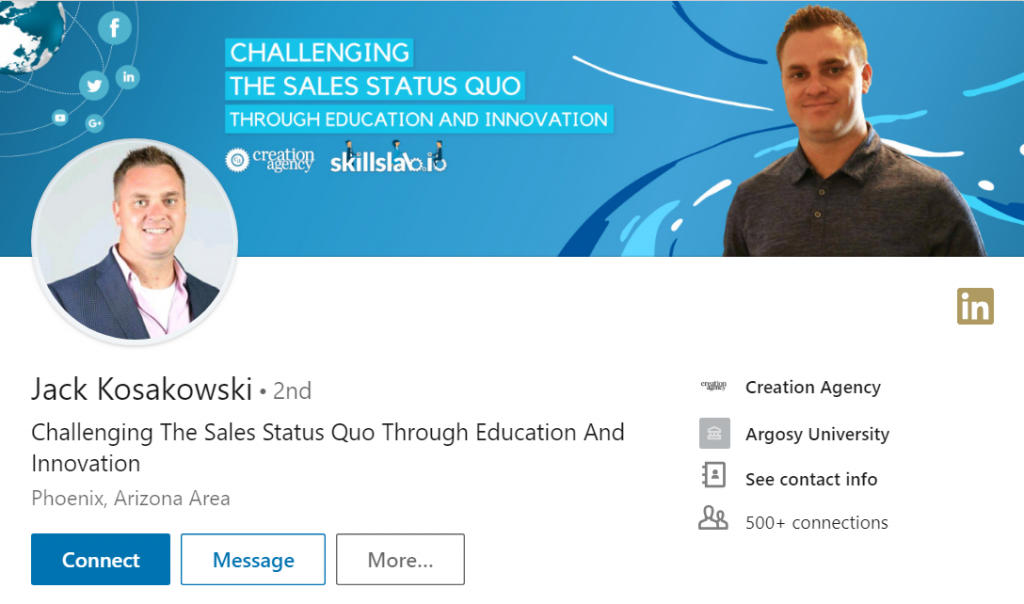Screen dimensions: 1024x604
Task: Click the contact info address book icon
Action: coord(714,477)
